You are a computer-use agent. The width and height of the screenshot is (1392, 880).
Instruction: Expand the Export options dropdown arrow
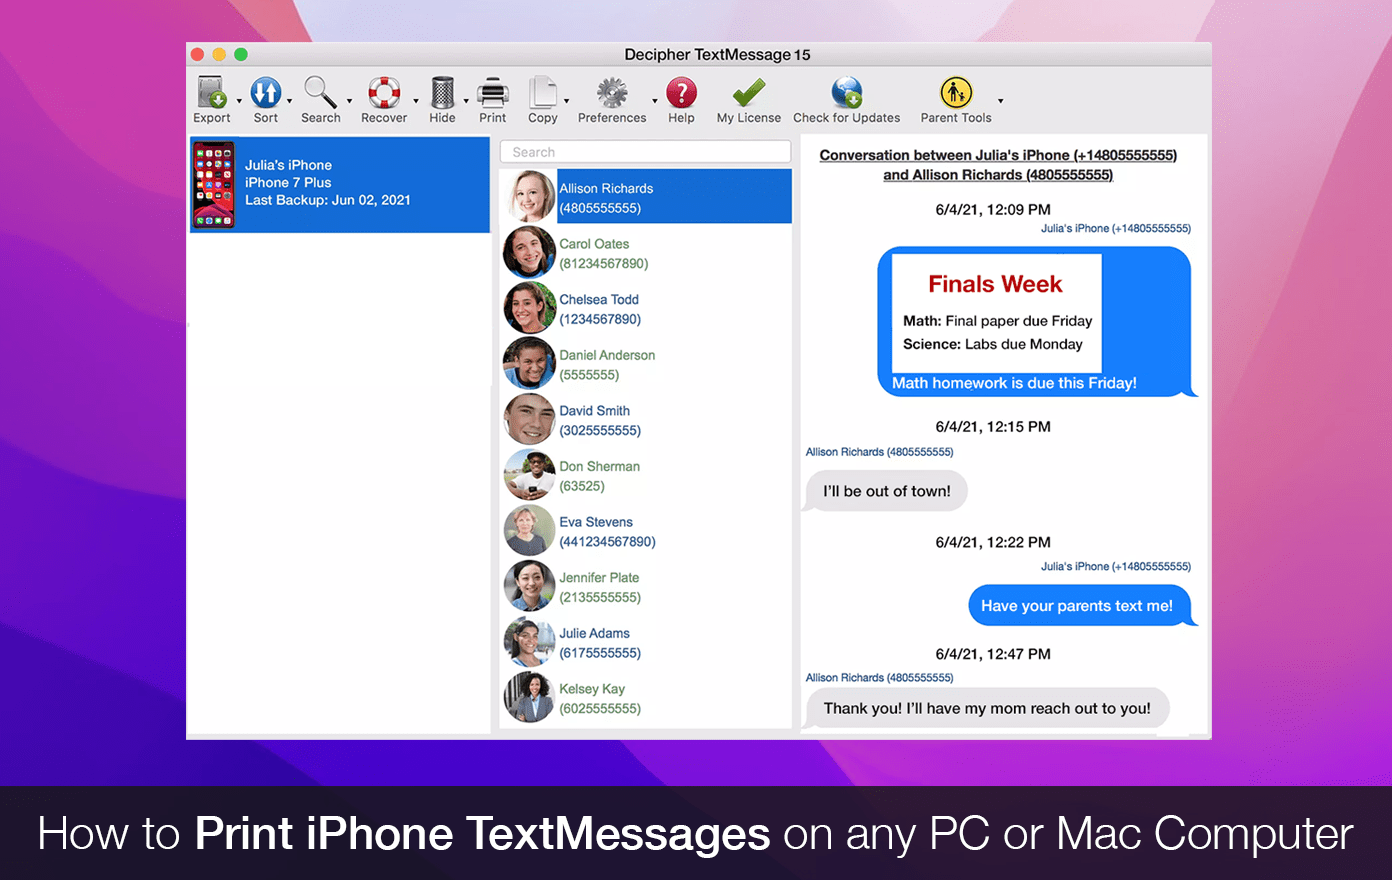(239, 100)
